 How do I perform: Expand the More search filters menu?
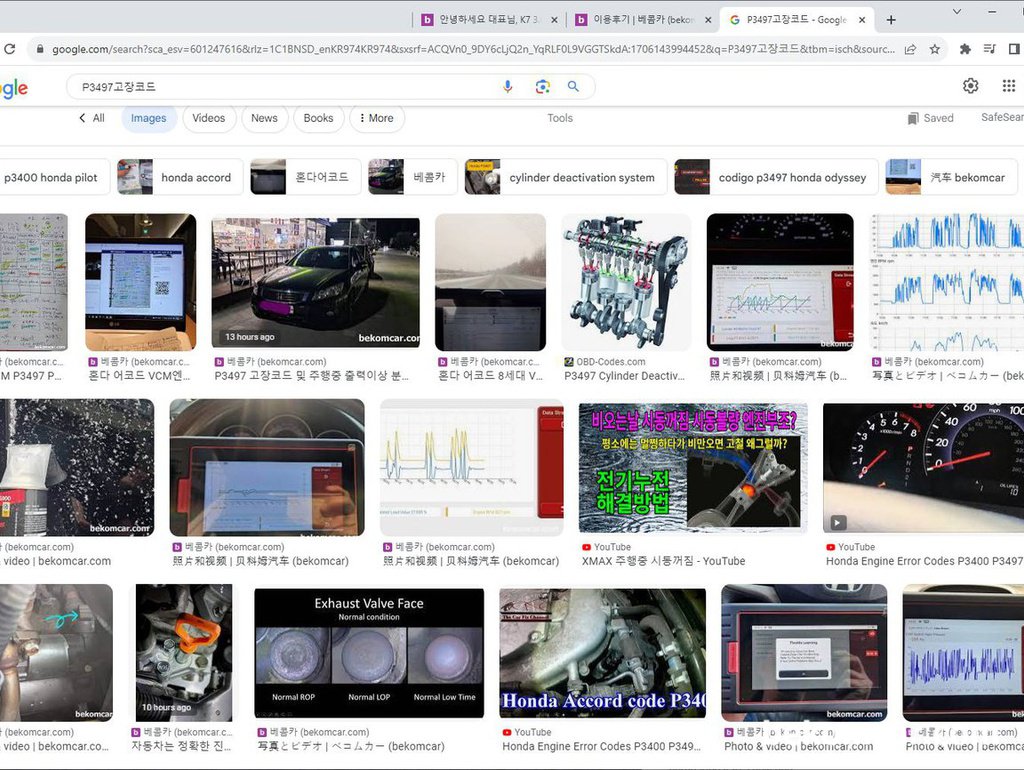click(377, 118)
